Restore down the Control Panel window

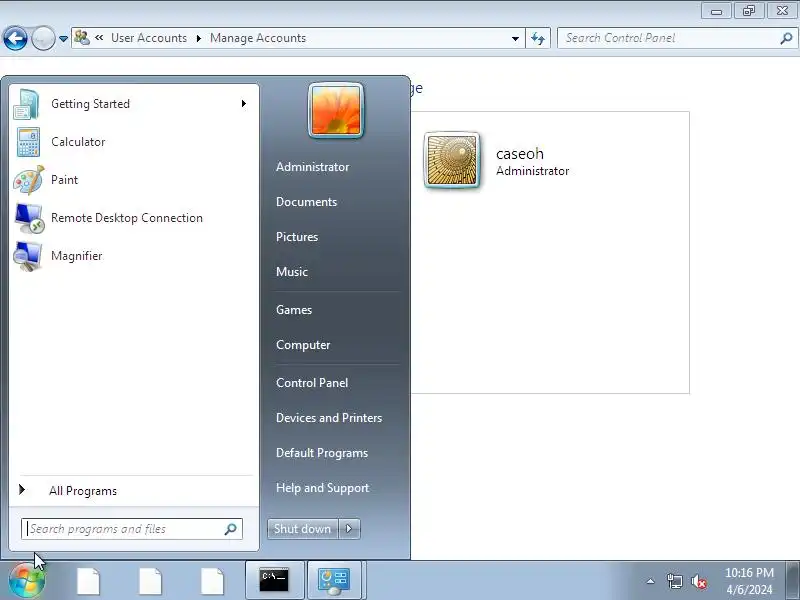[x=749, y=11]
